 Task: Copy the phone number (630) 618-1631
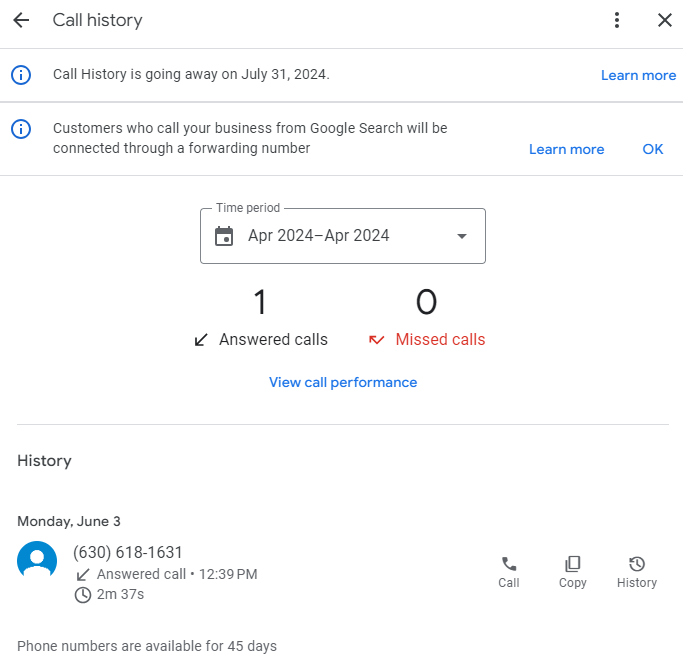(x=572, y=573)
